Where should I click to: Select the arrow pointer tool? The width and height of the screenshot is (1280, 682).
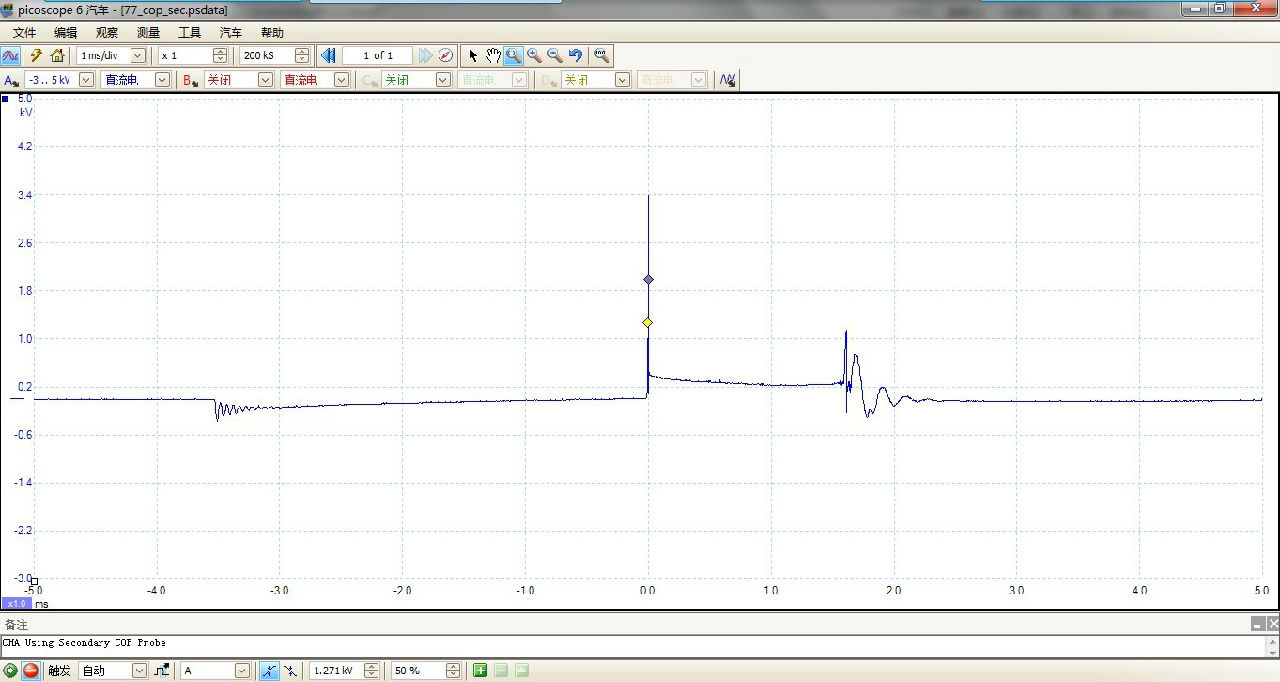point(473,56)
